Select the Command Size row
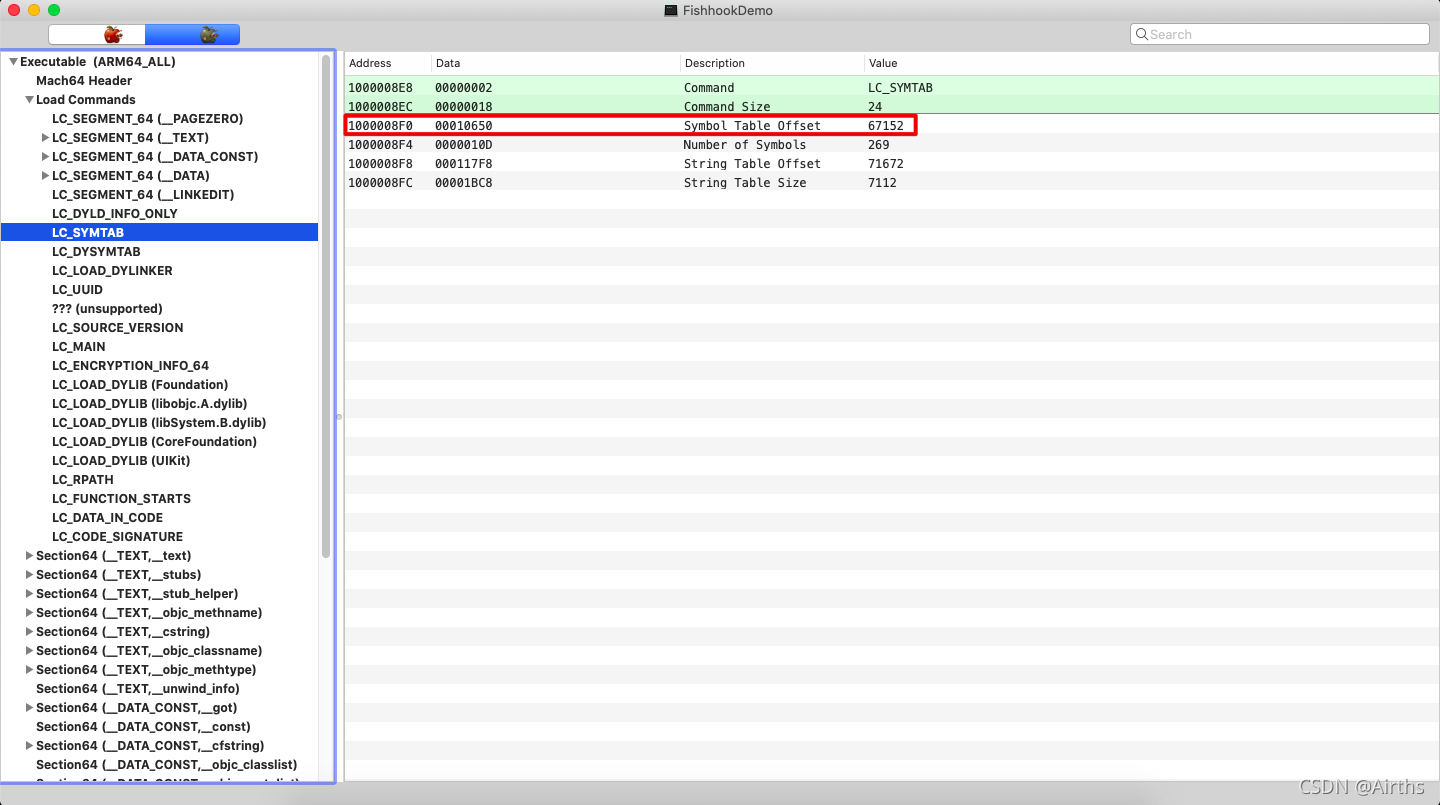 click(x=892, y=107)
